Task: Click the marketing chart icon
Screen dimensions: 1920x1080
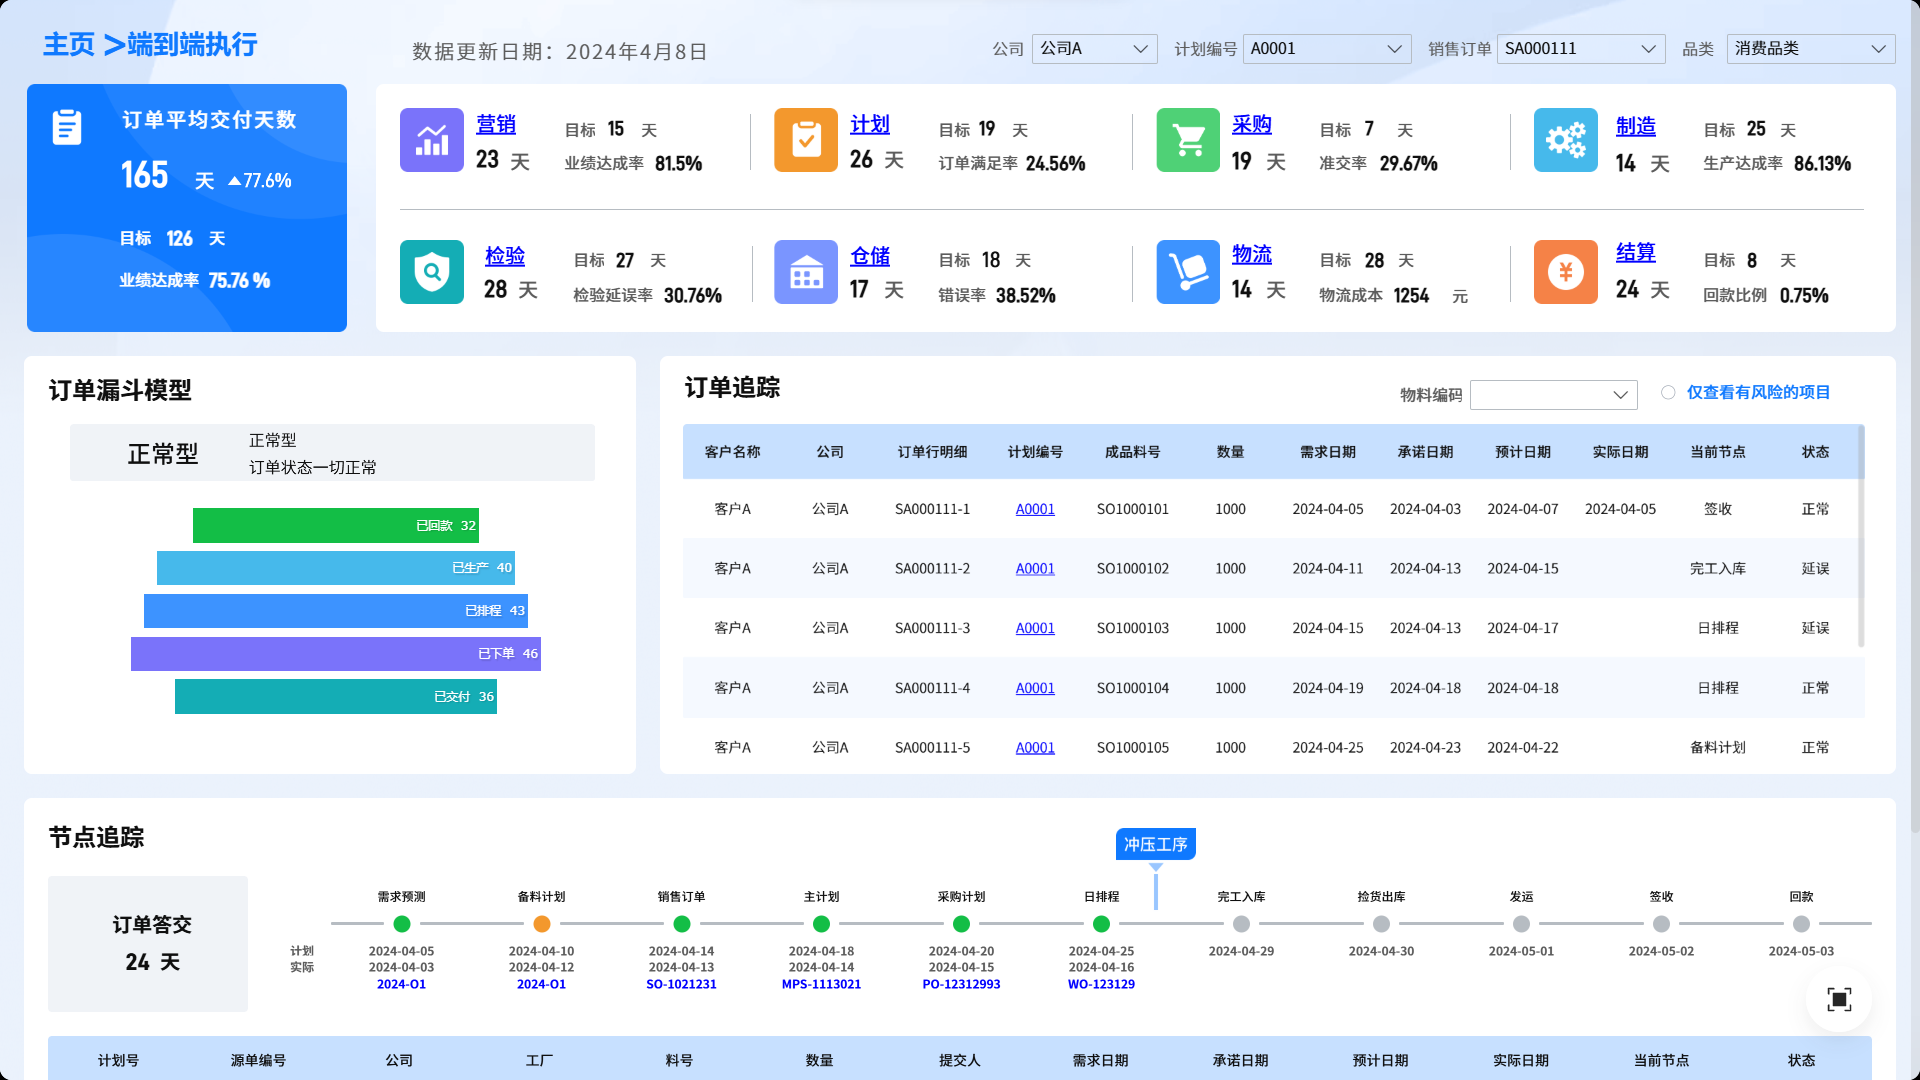Action: [x=431, y=140]
